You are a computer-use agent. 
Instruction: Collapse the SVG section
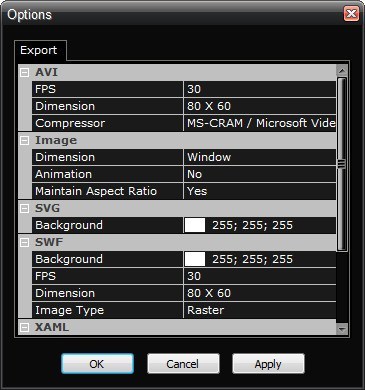(24, 208)
